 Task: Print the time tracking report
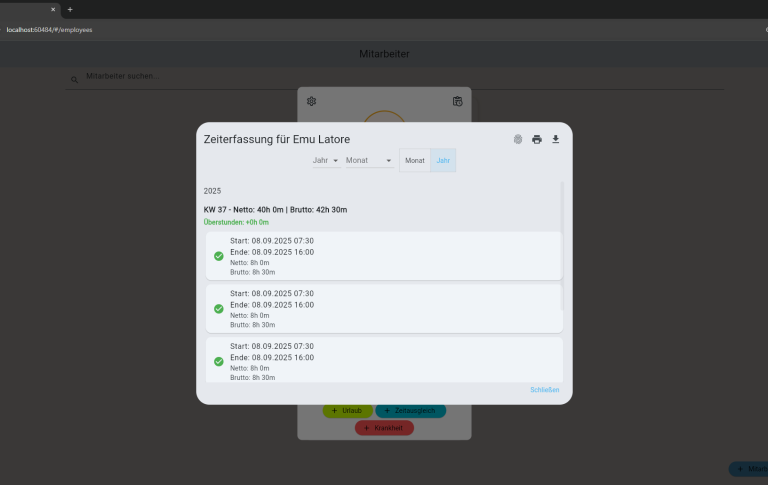(x=537, y=139)
